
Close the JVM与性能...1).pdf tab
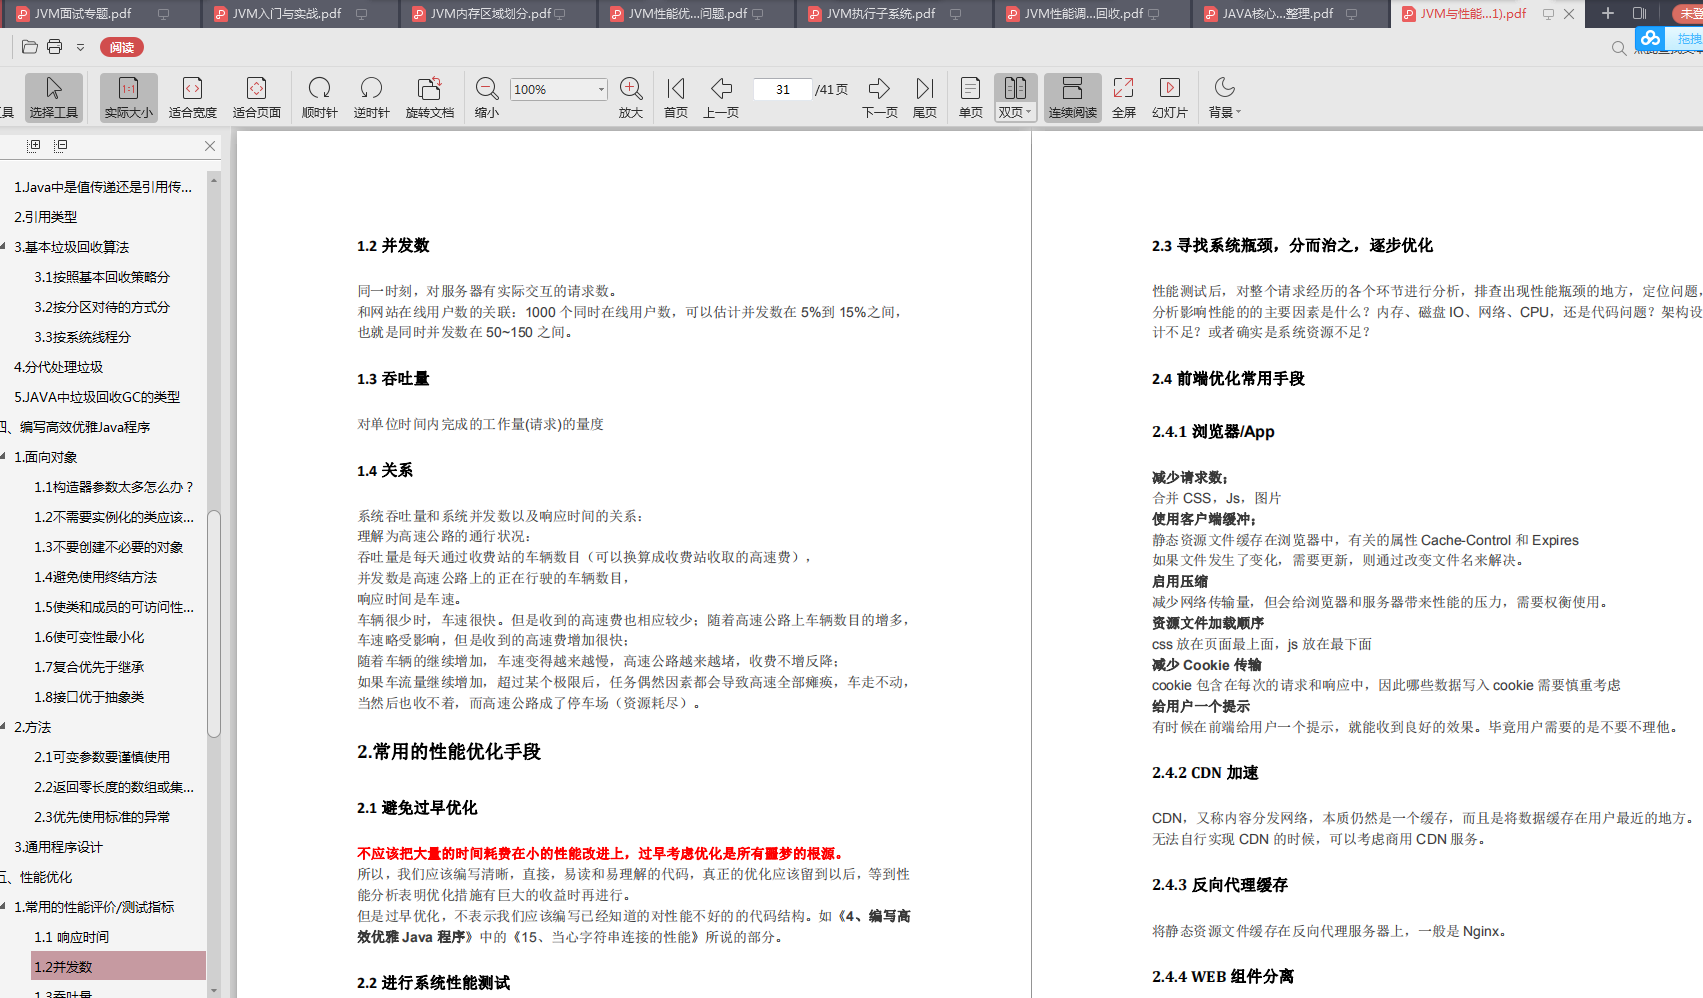(1569, 14)
